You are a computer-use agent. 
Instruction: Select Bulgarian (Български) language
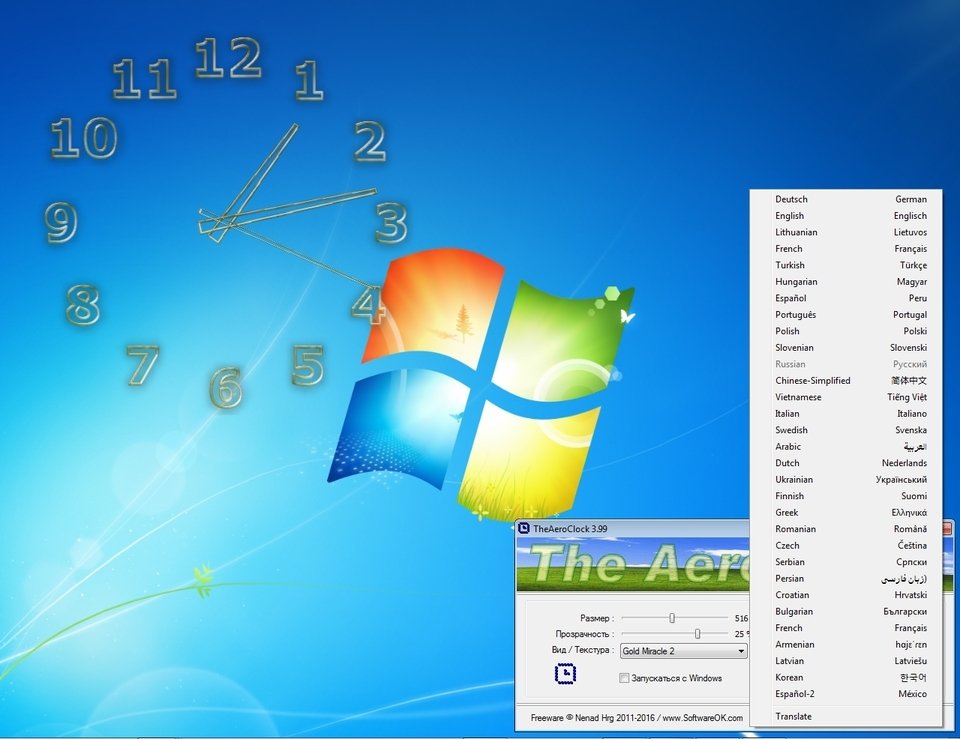[x=846, y=612]
